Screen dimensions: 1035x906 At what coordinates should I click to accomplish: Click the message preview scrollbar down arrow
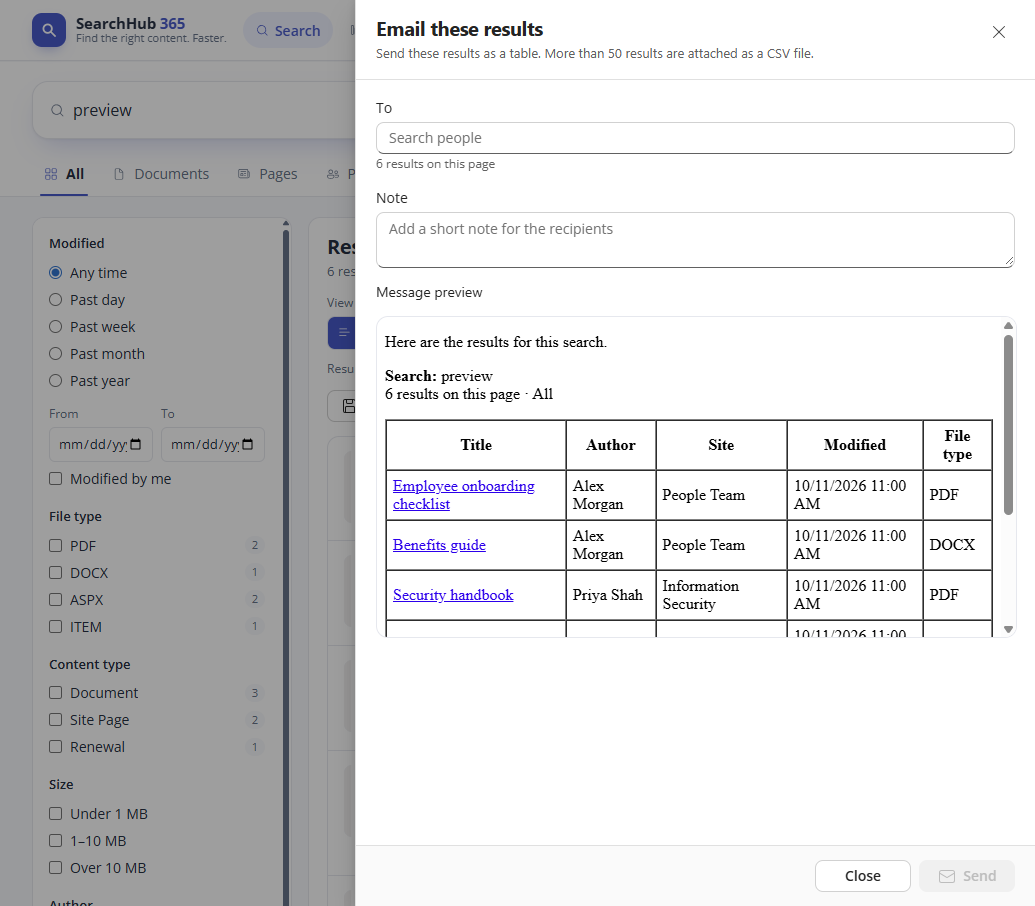[1008, 630]
